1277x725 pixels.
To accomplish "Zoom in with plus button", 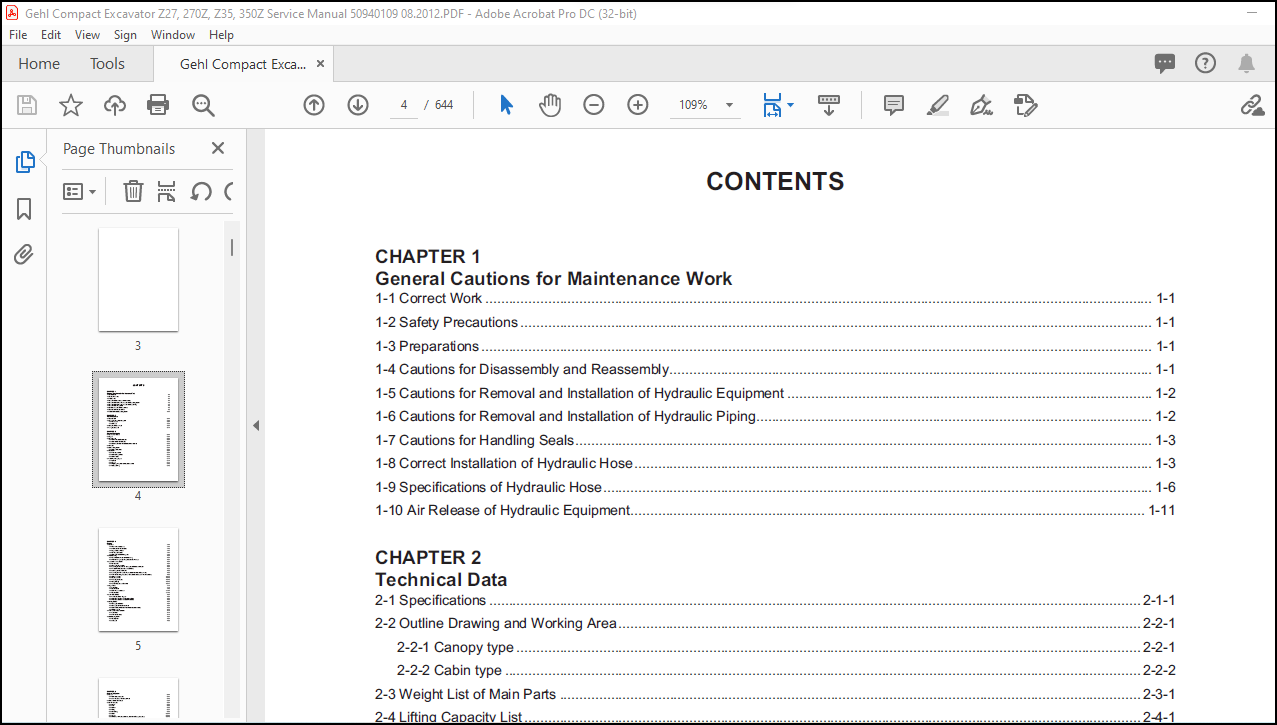I will pyautogui.click(x=638, y=105).
